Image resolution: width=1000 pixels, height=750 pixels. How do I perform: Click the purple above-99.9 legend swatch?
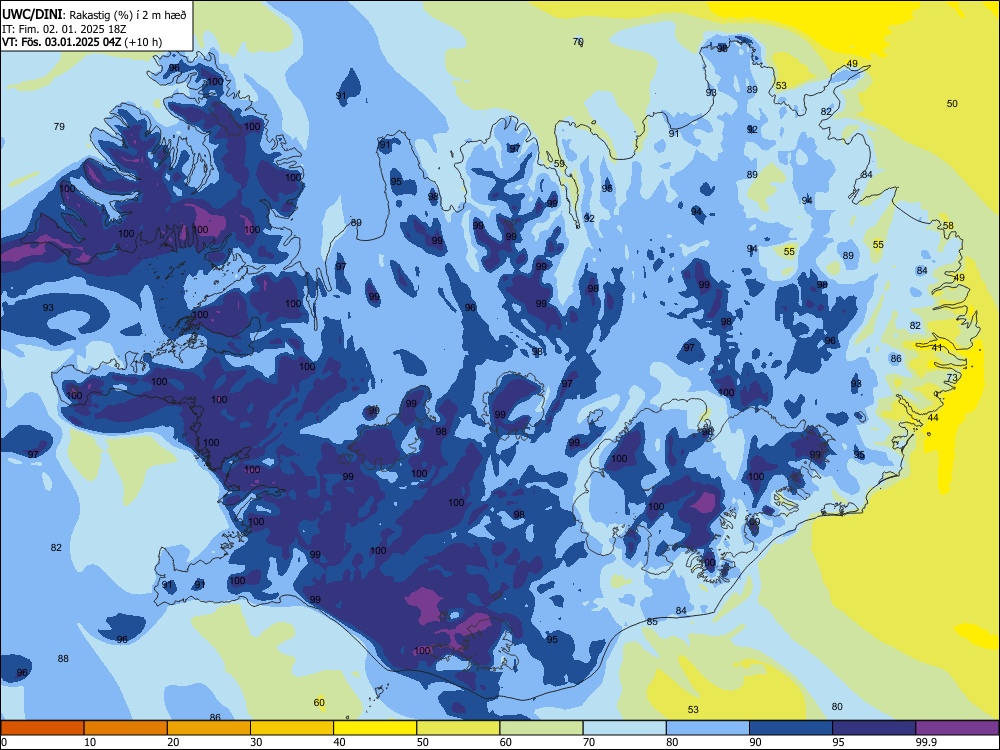(957, 728)
